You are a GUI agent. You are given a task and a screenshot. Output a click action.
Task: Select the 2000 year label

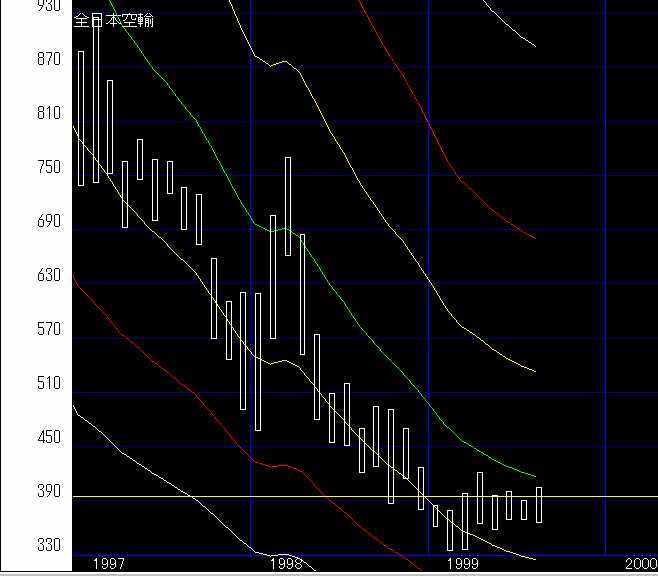(x=640, y=564)
